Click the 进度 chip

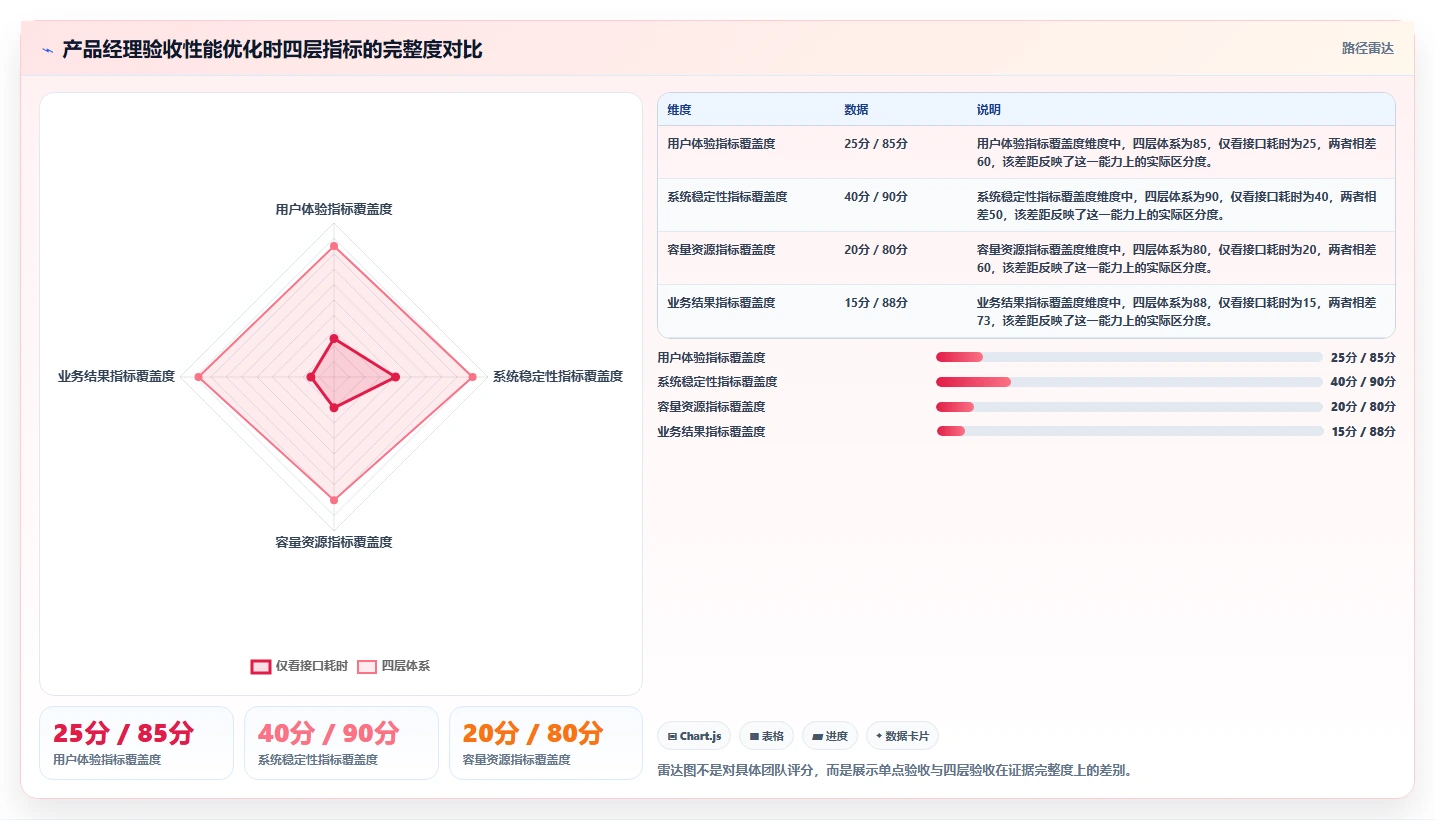830,736
